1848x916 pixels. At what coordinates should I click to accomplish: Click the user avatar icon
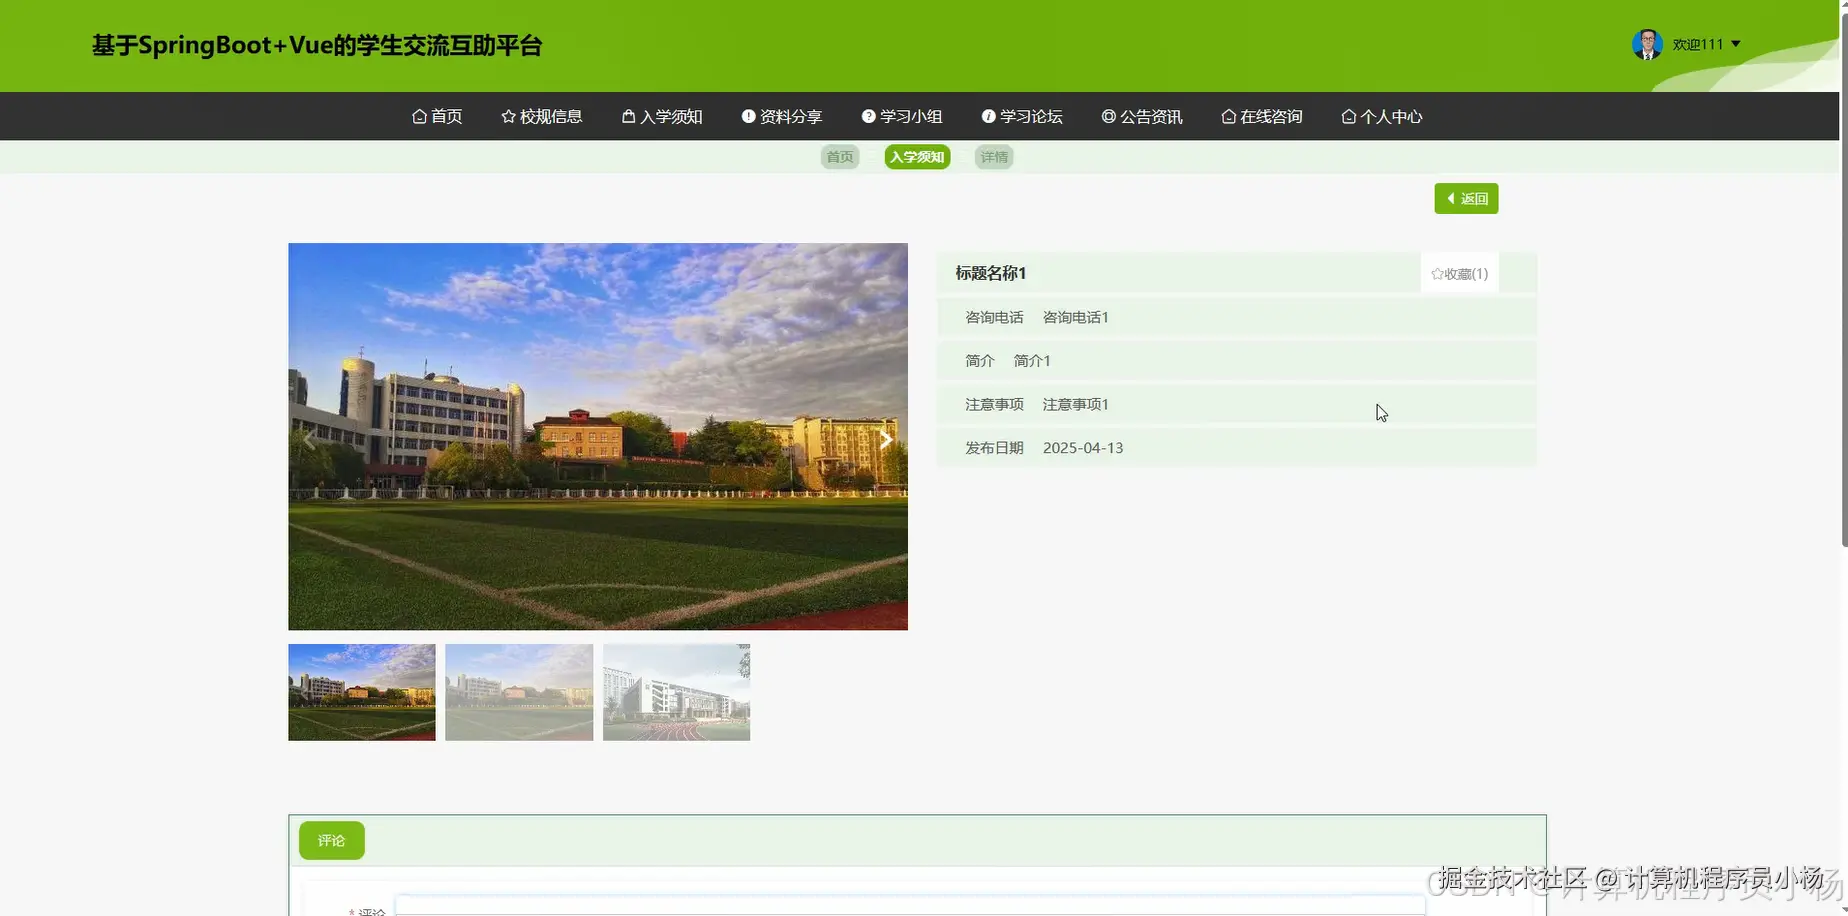click(1647, 44)
